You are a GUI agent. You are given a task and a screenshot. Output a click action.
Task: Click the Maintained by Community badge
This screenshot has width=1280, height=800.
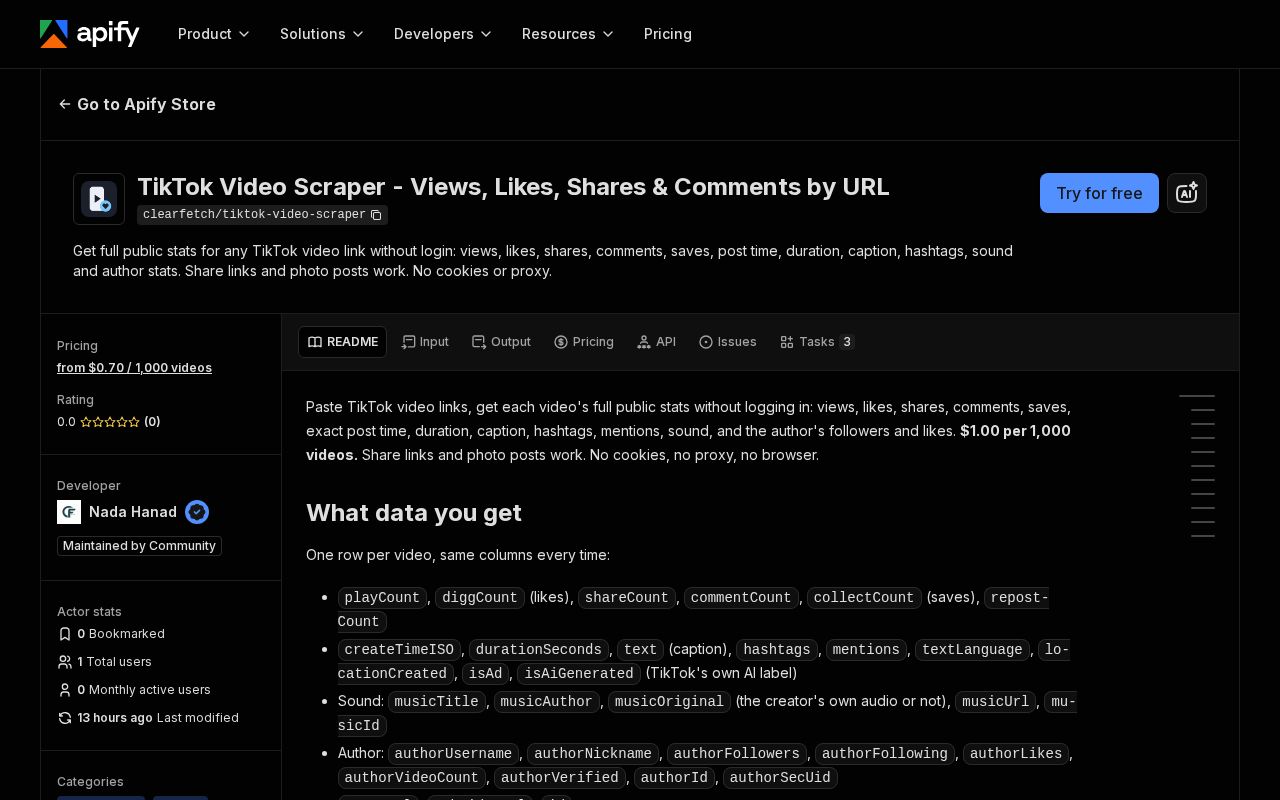pos(139,546)
